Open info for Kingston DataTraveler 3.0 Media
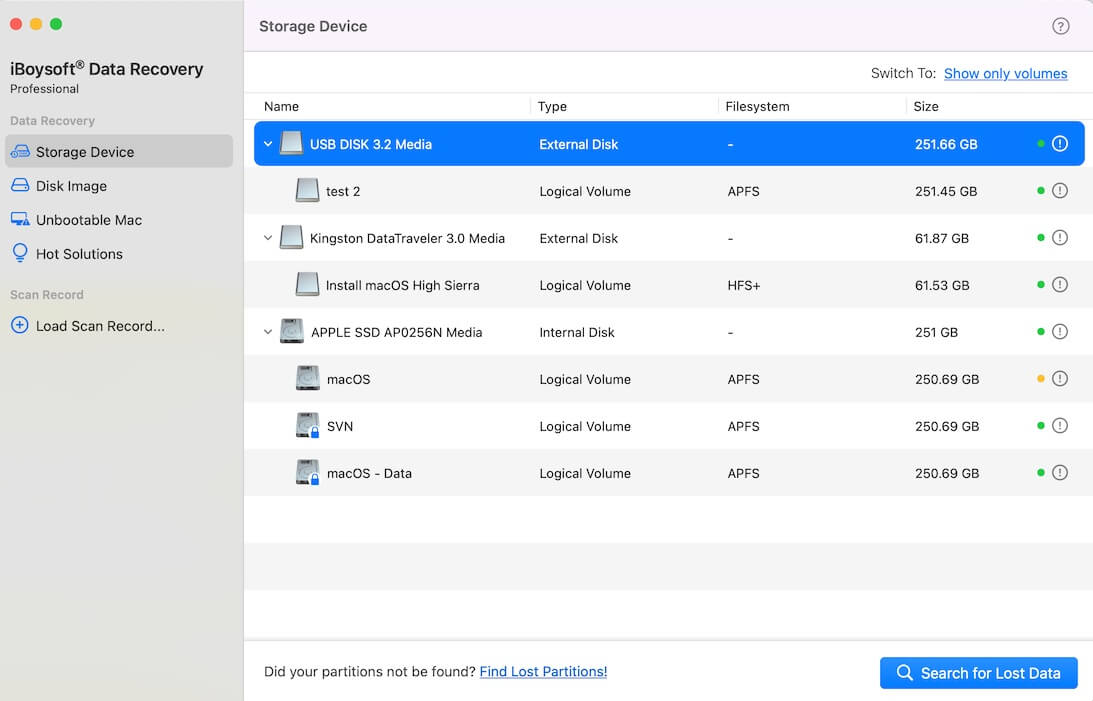 click(1060, 238)
